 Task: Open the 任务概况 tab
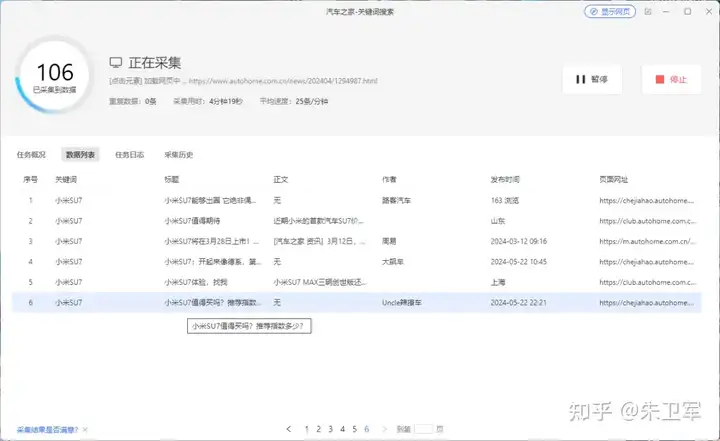tap(31, 155)
